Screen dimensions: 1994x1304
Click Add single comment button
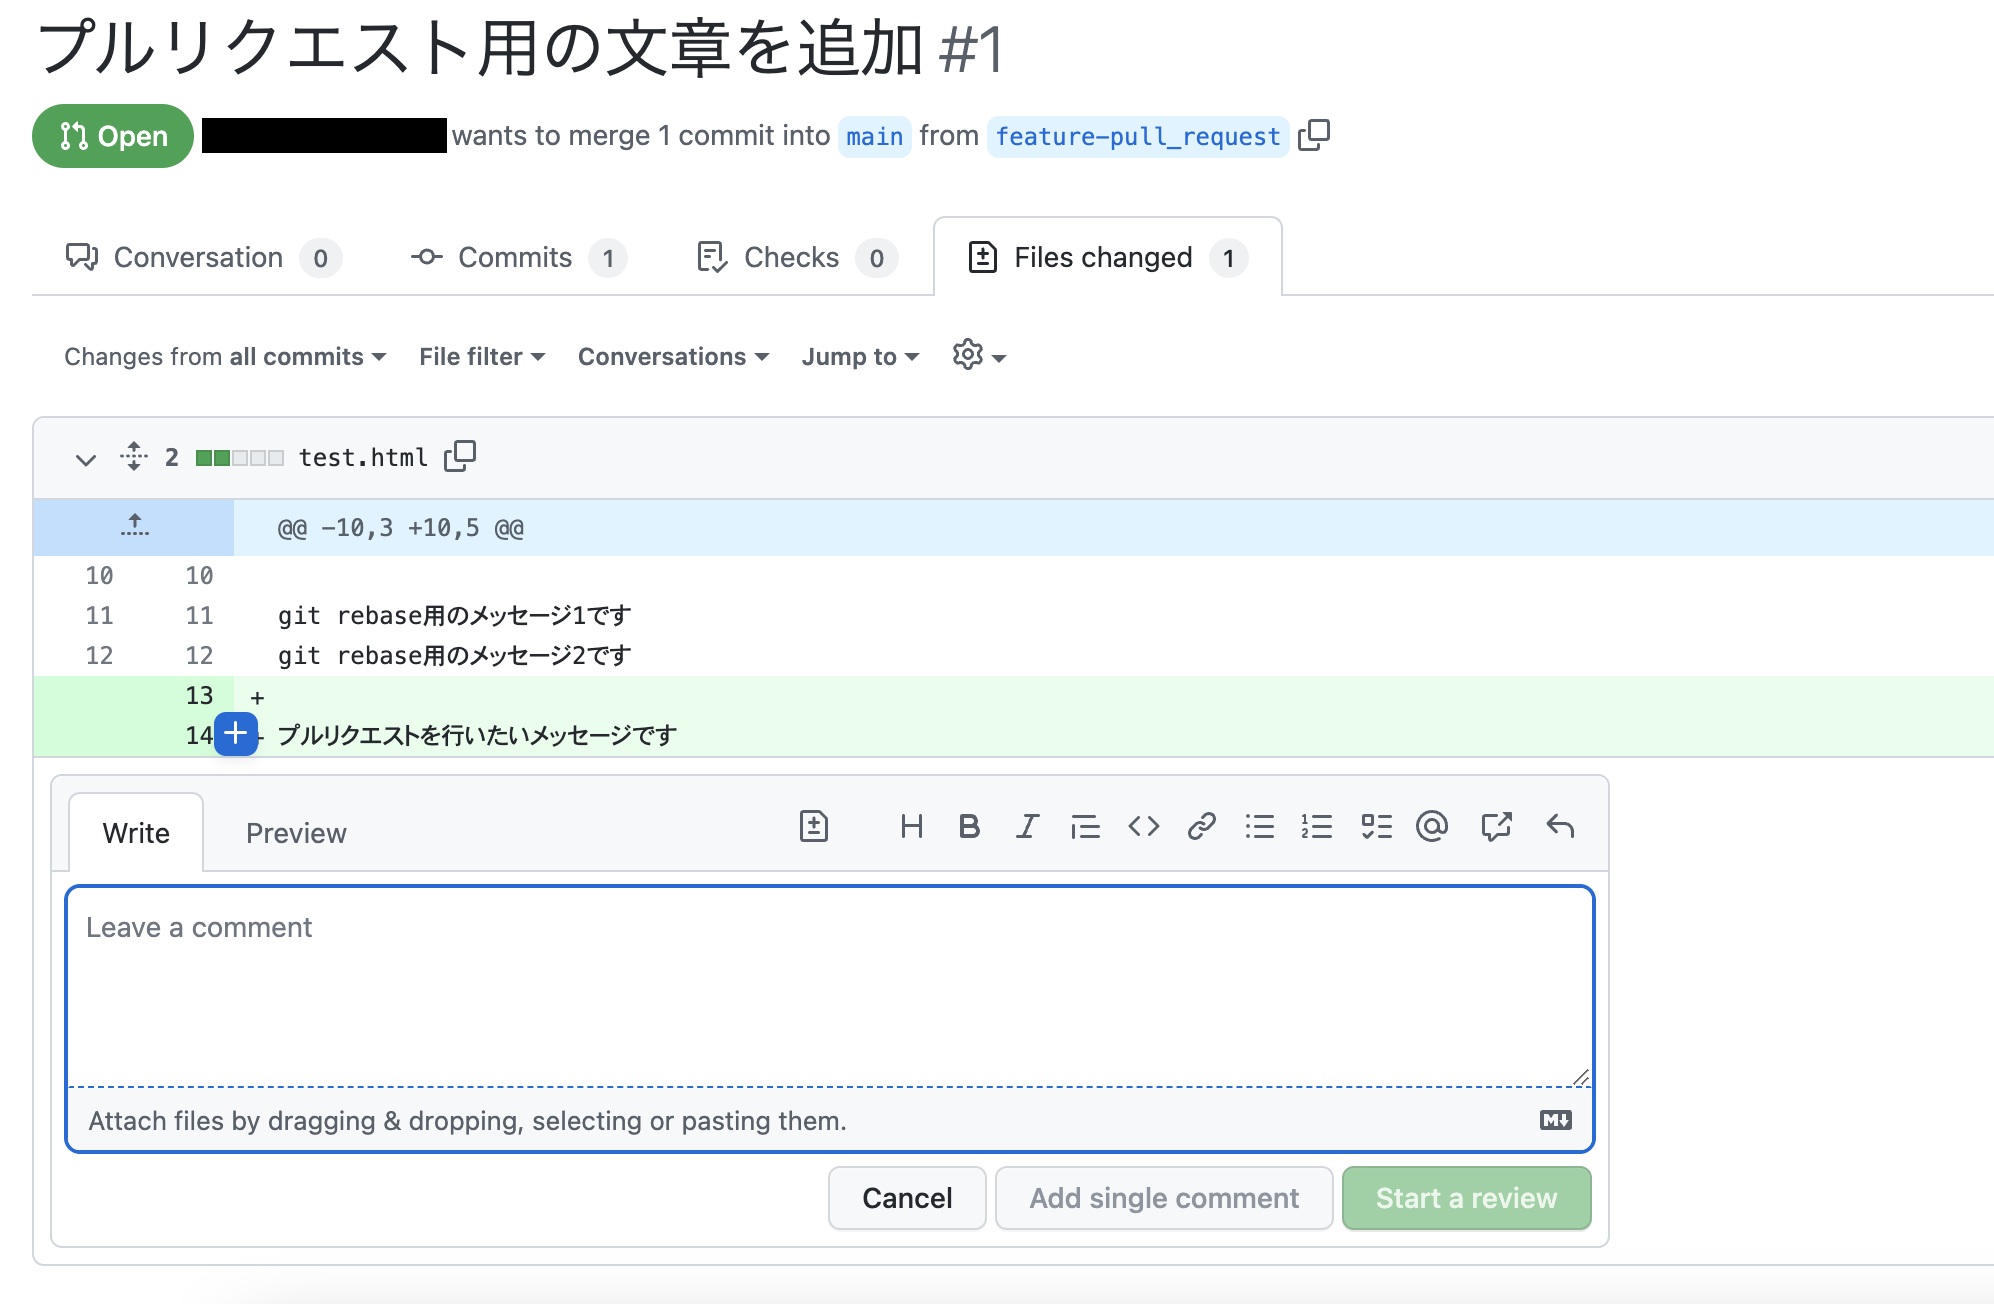[1164, 1198]
